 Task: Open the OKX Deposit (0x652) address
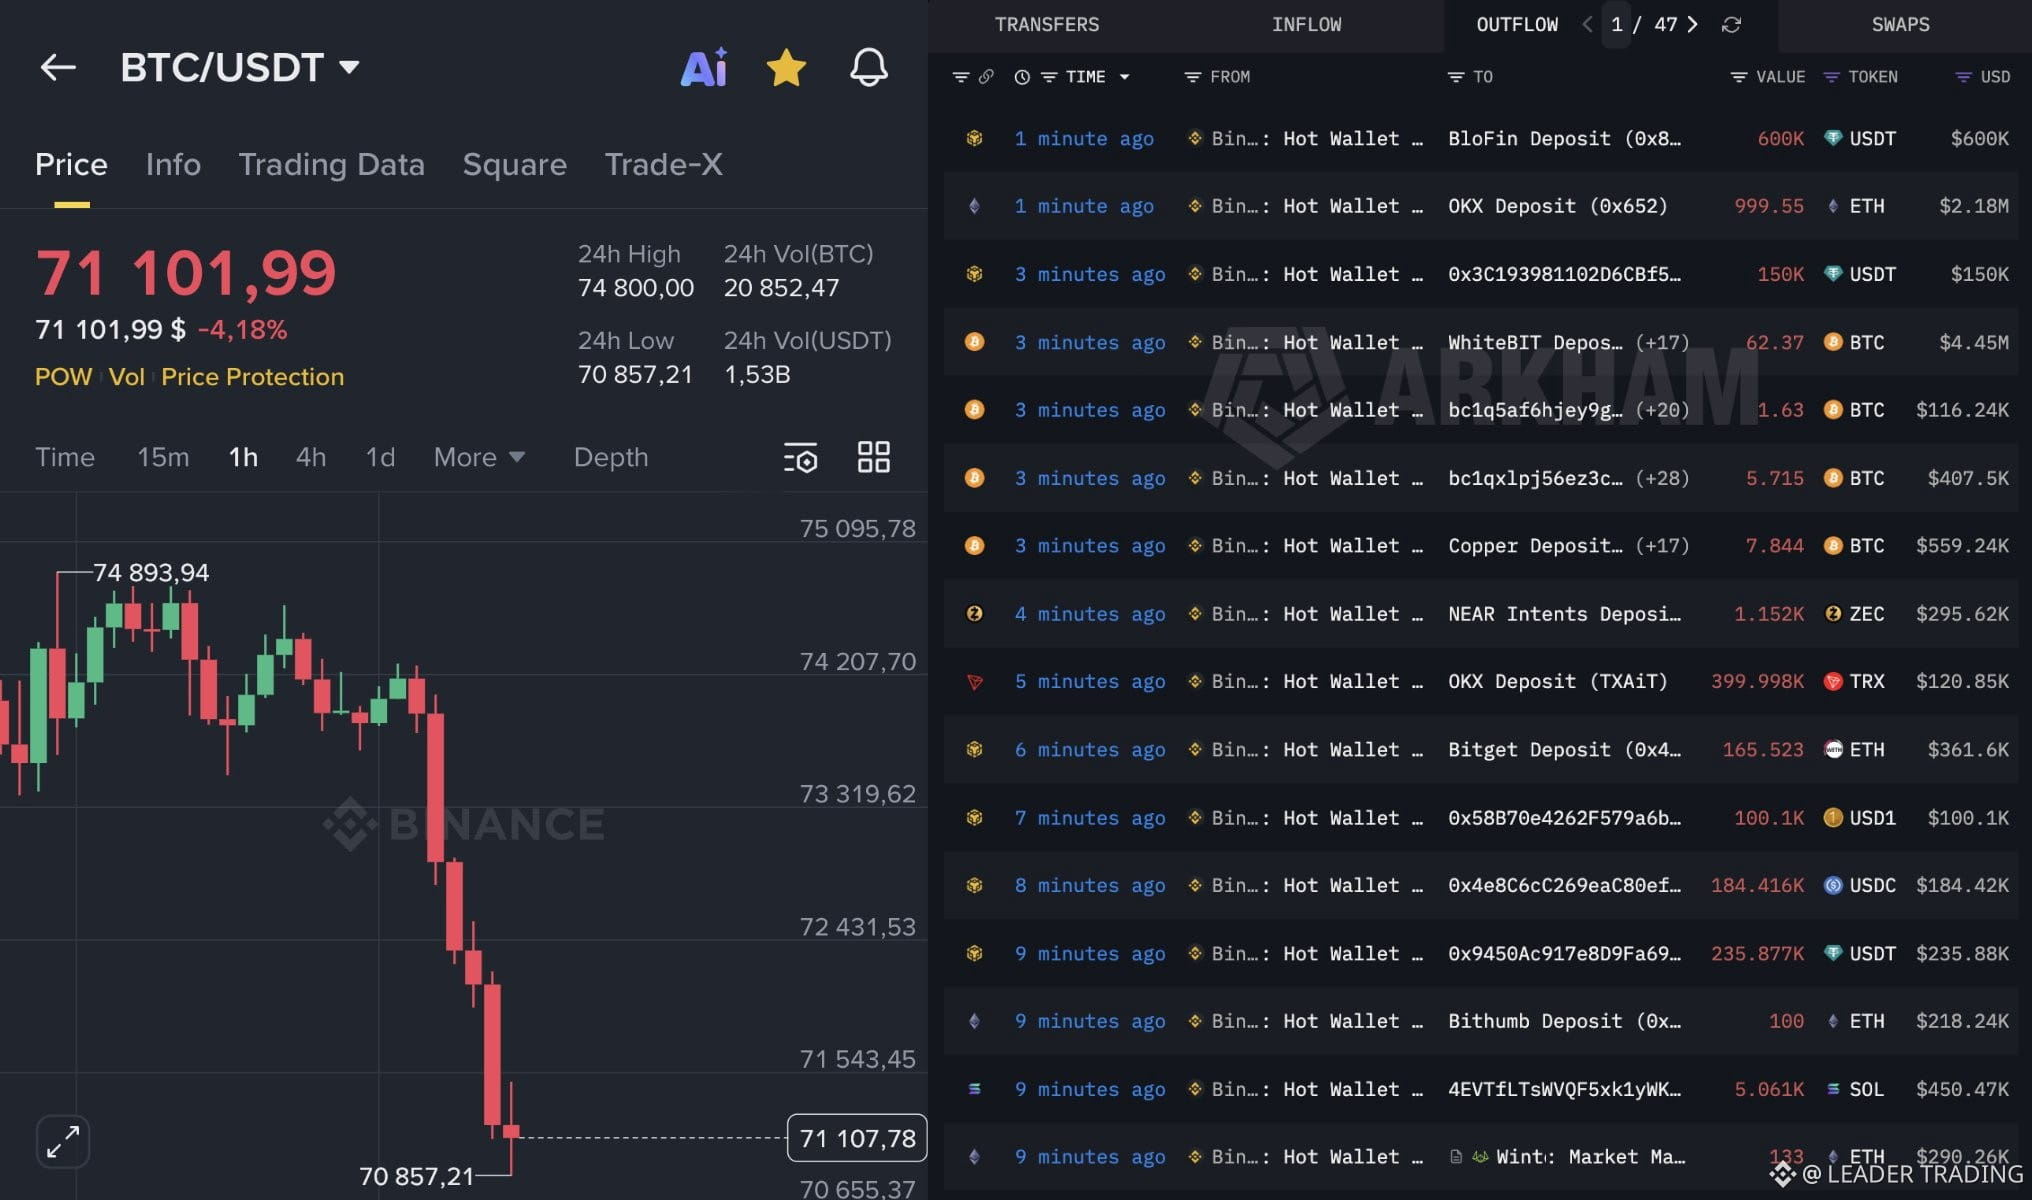tap(1557, 206)
